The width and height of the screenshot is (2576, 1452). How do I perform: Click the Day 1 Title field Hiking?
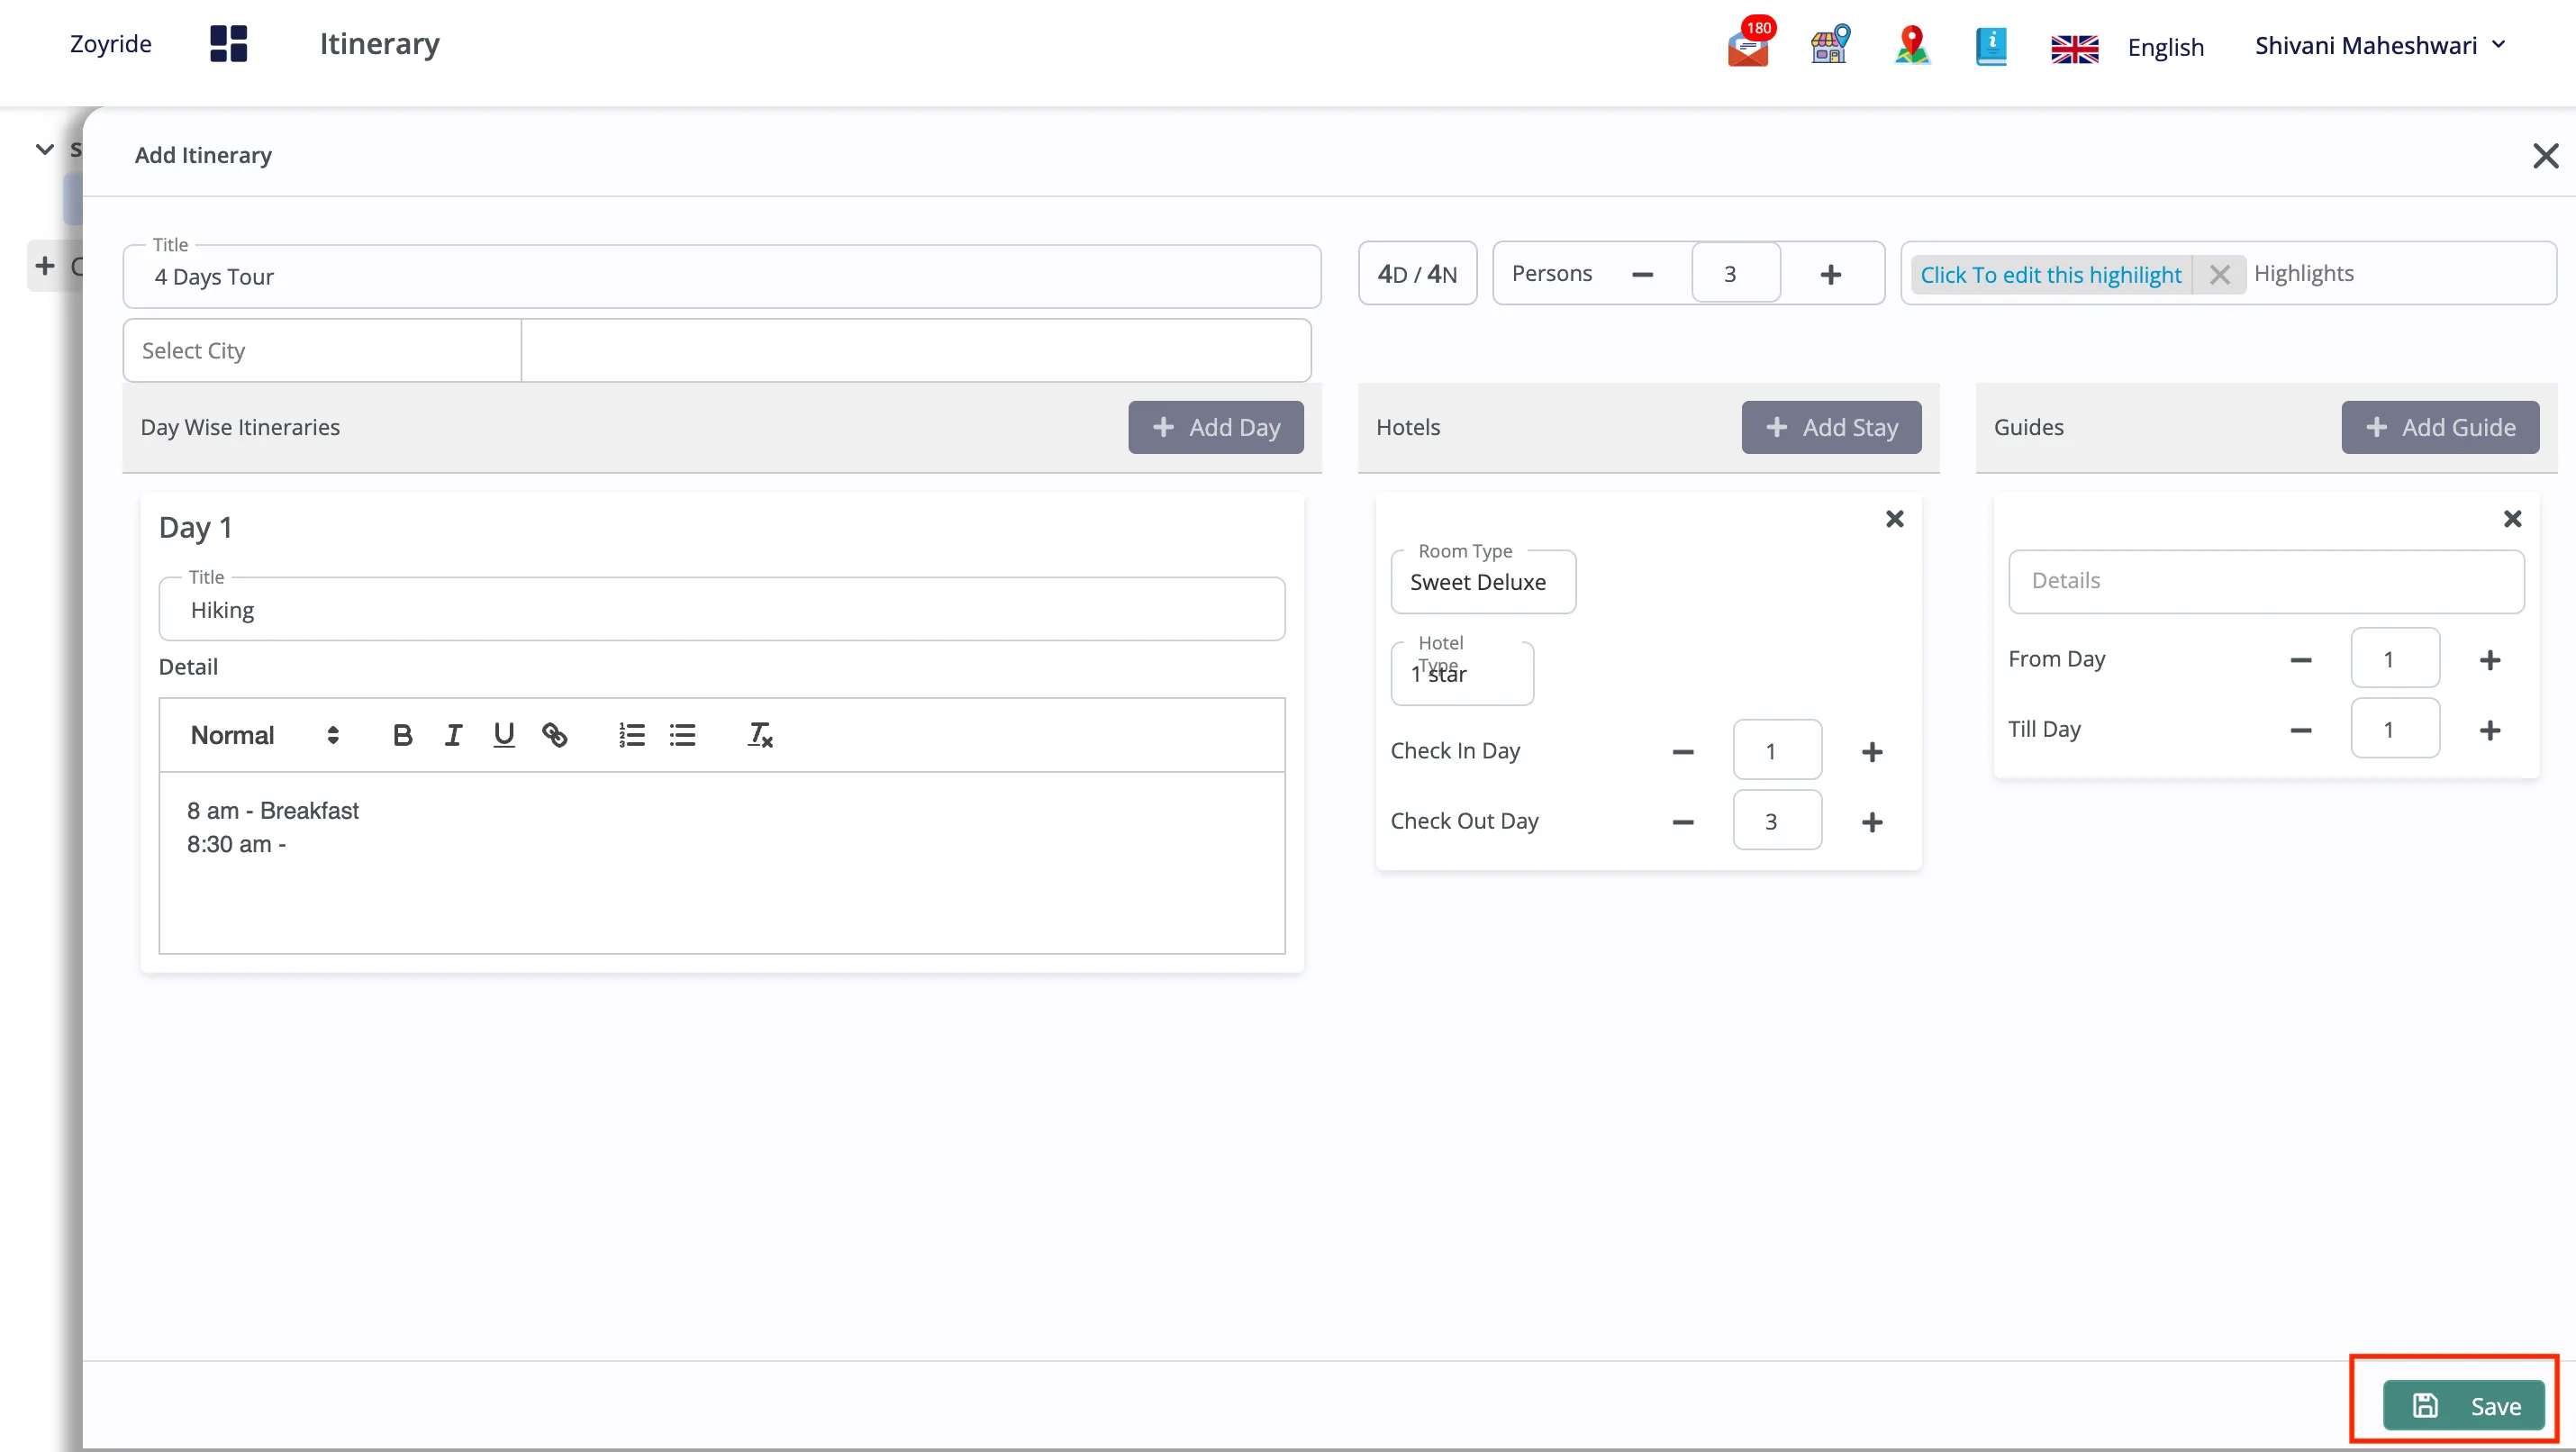coord(721,609)
